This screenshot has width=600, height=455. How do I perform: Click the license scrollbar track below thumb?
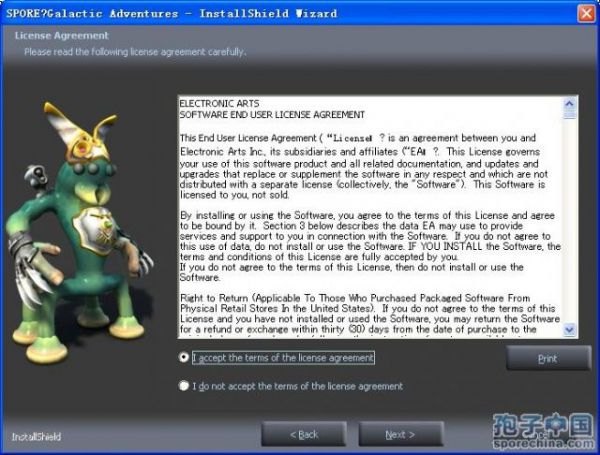pos(570,221)
